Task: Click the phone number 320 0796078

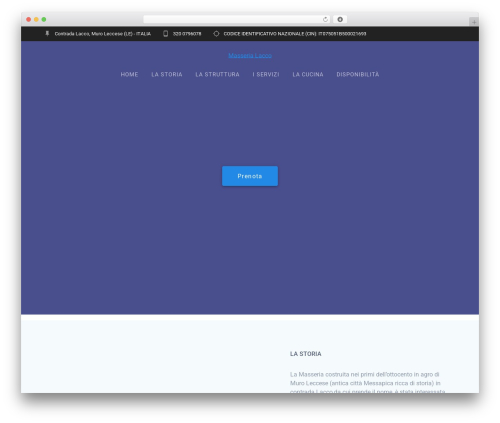Action: [x=187, y=34]
